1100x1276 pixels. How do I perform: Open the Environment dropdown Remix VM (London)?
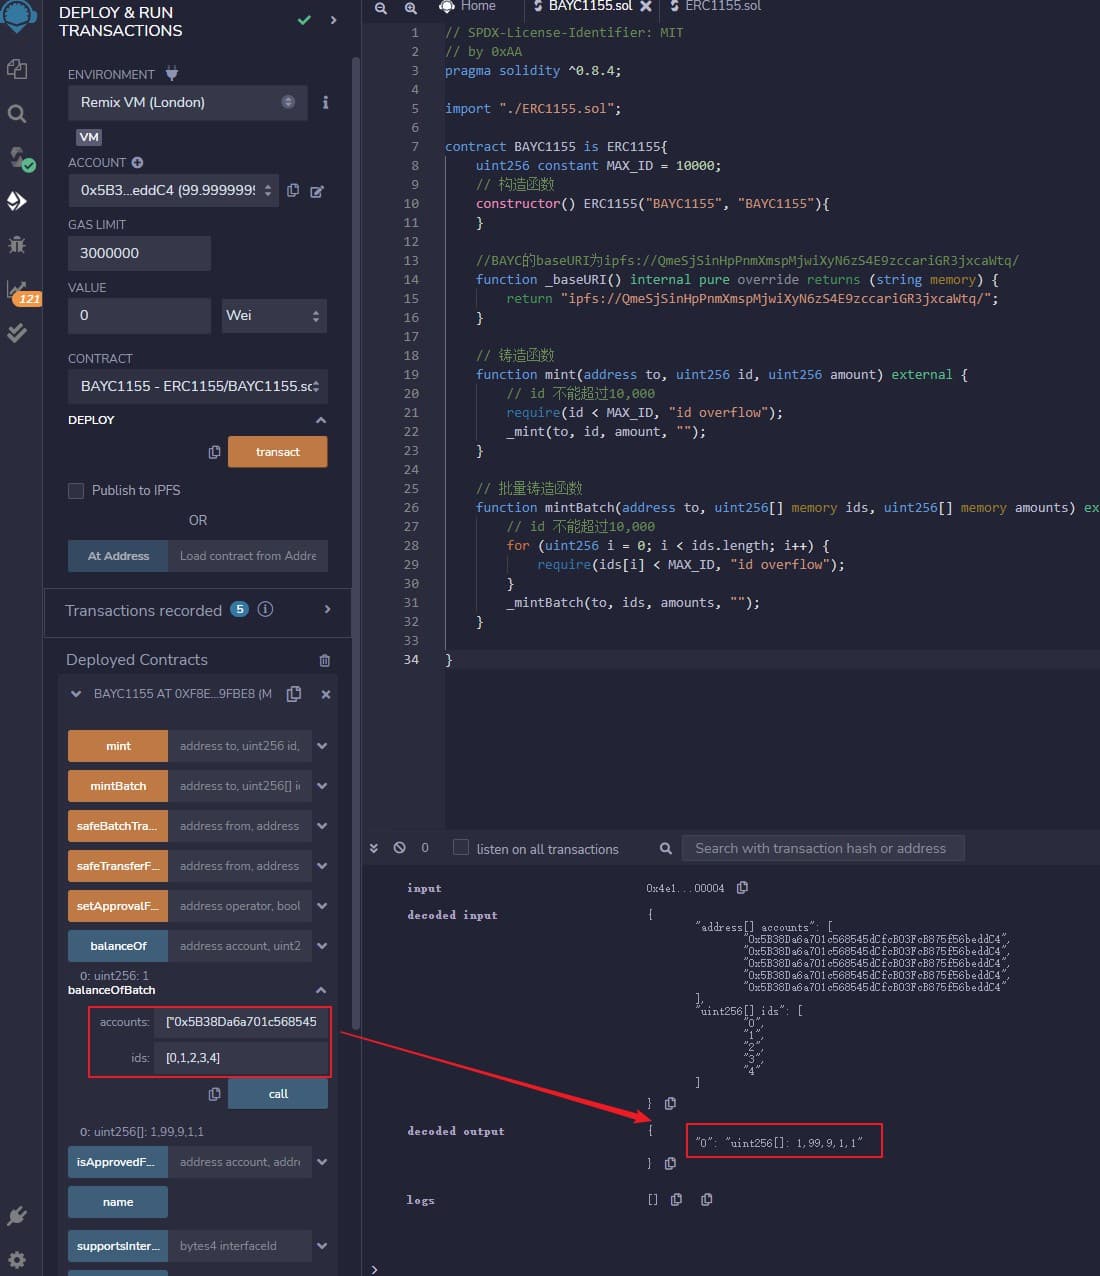(x=187, y=102)
